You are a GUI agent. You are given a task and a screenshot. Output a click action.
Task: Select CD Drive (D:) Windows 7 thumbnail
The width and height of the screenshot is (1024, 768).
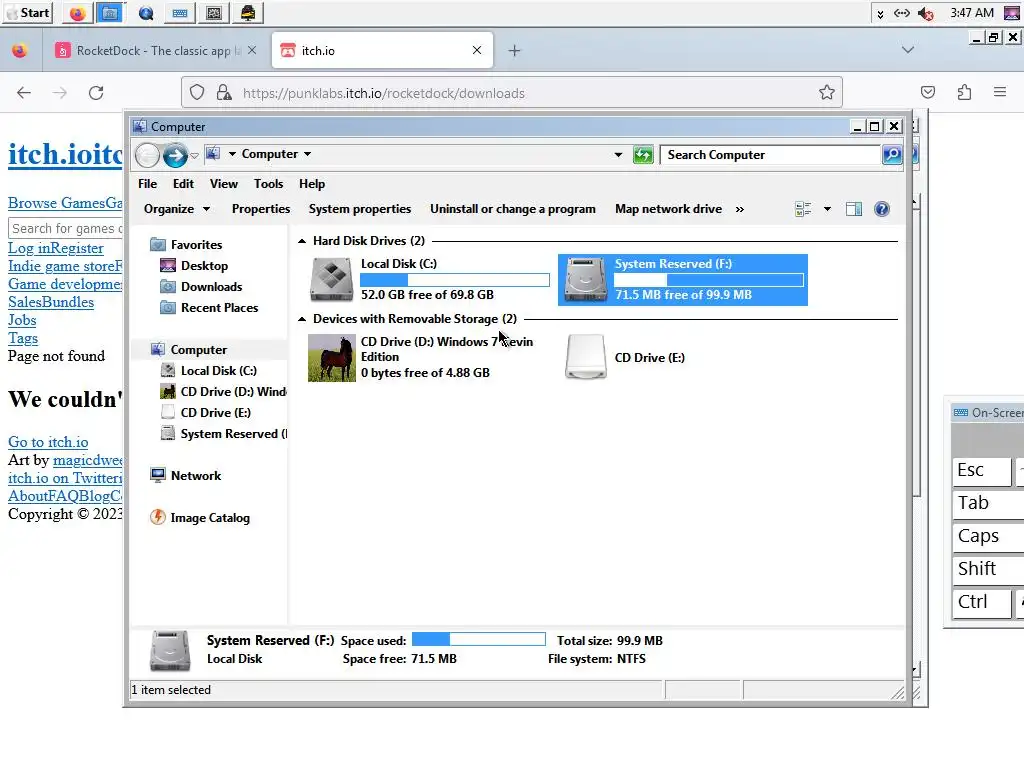pos(332,358)
